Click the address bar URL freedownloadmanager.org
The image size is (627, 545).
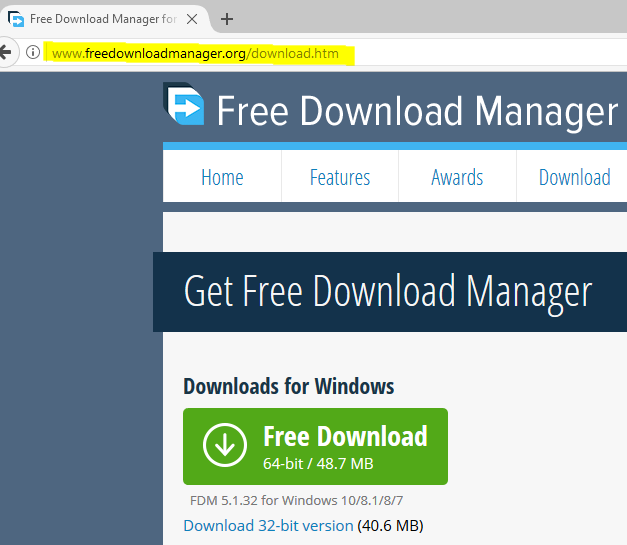pos(195,53)
